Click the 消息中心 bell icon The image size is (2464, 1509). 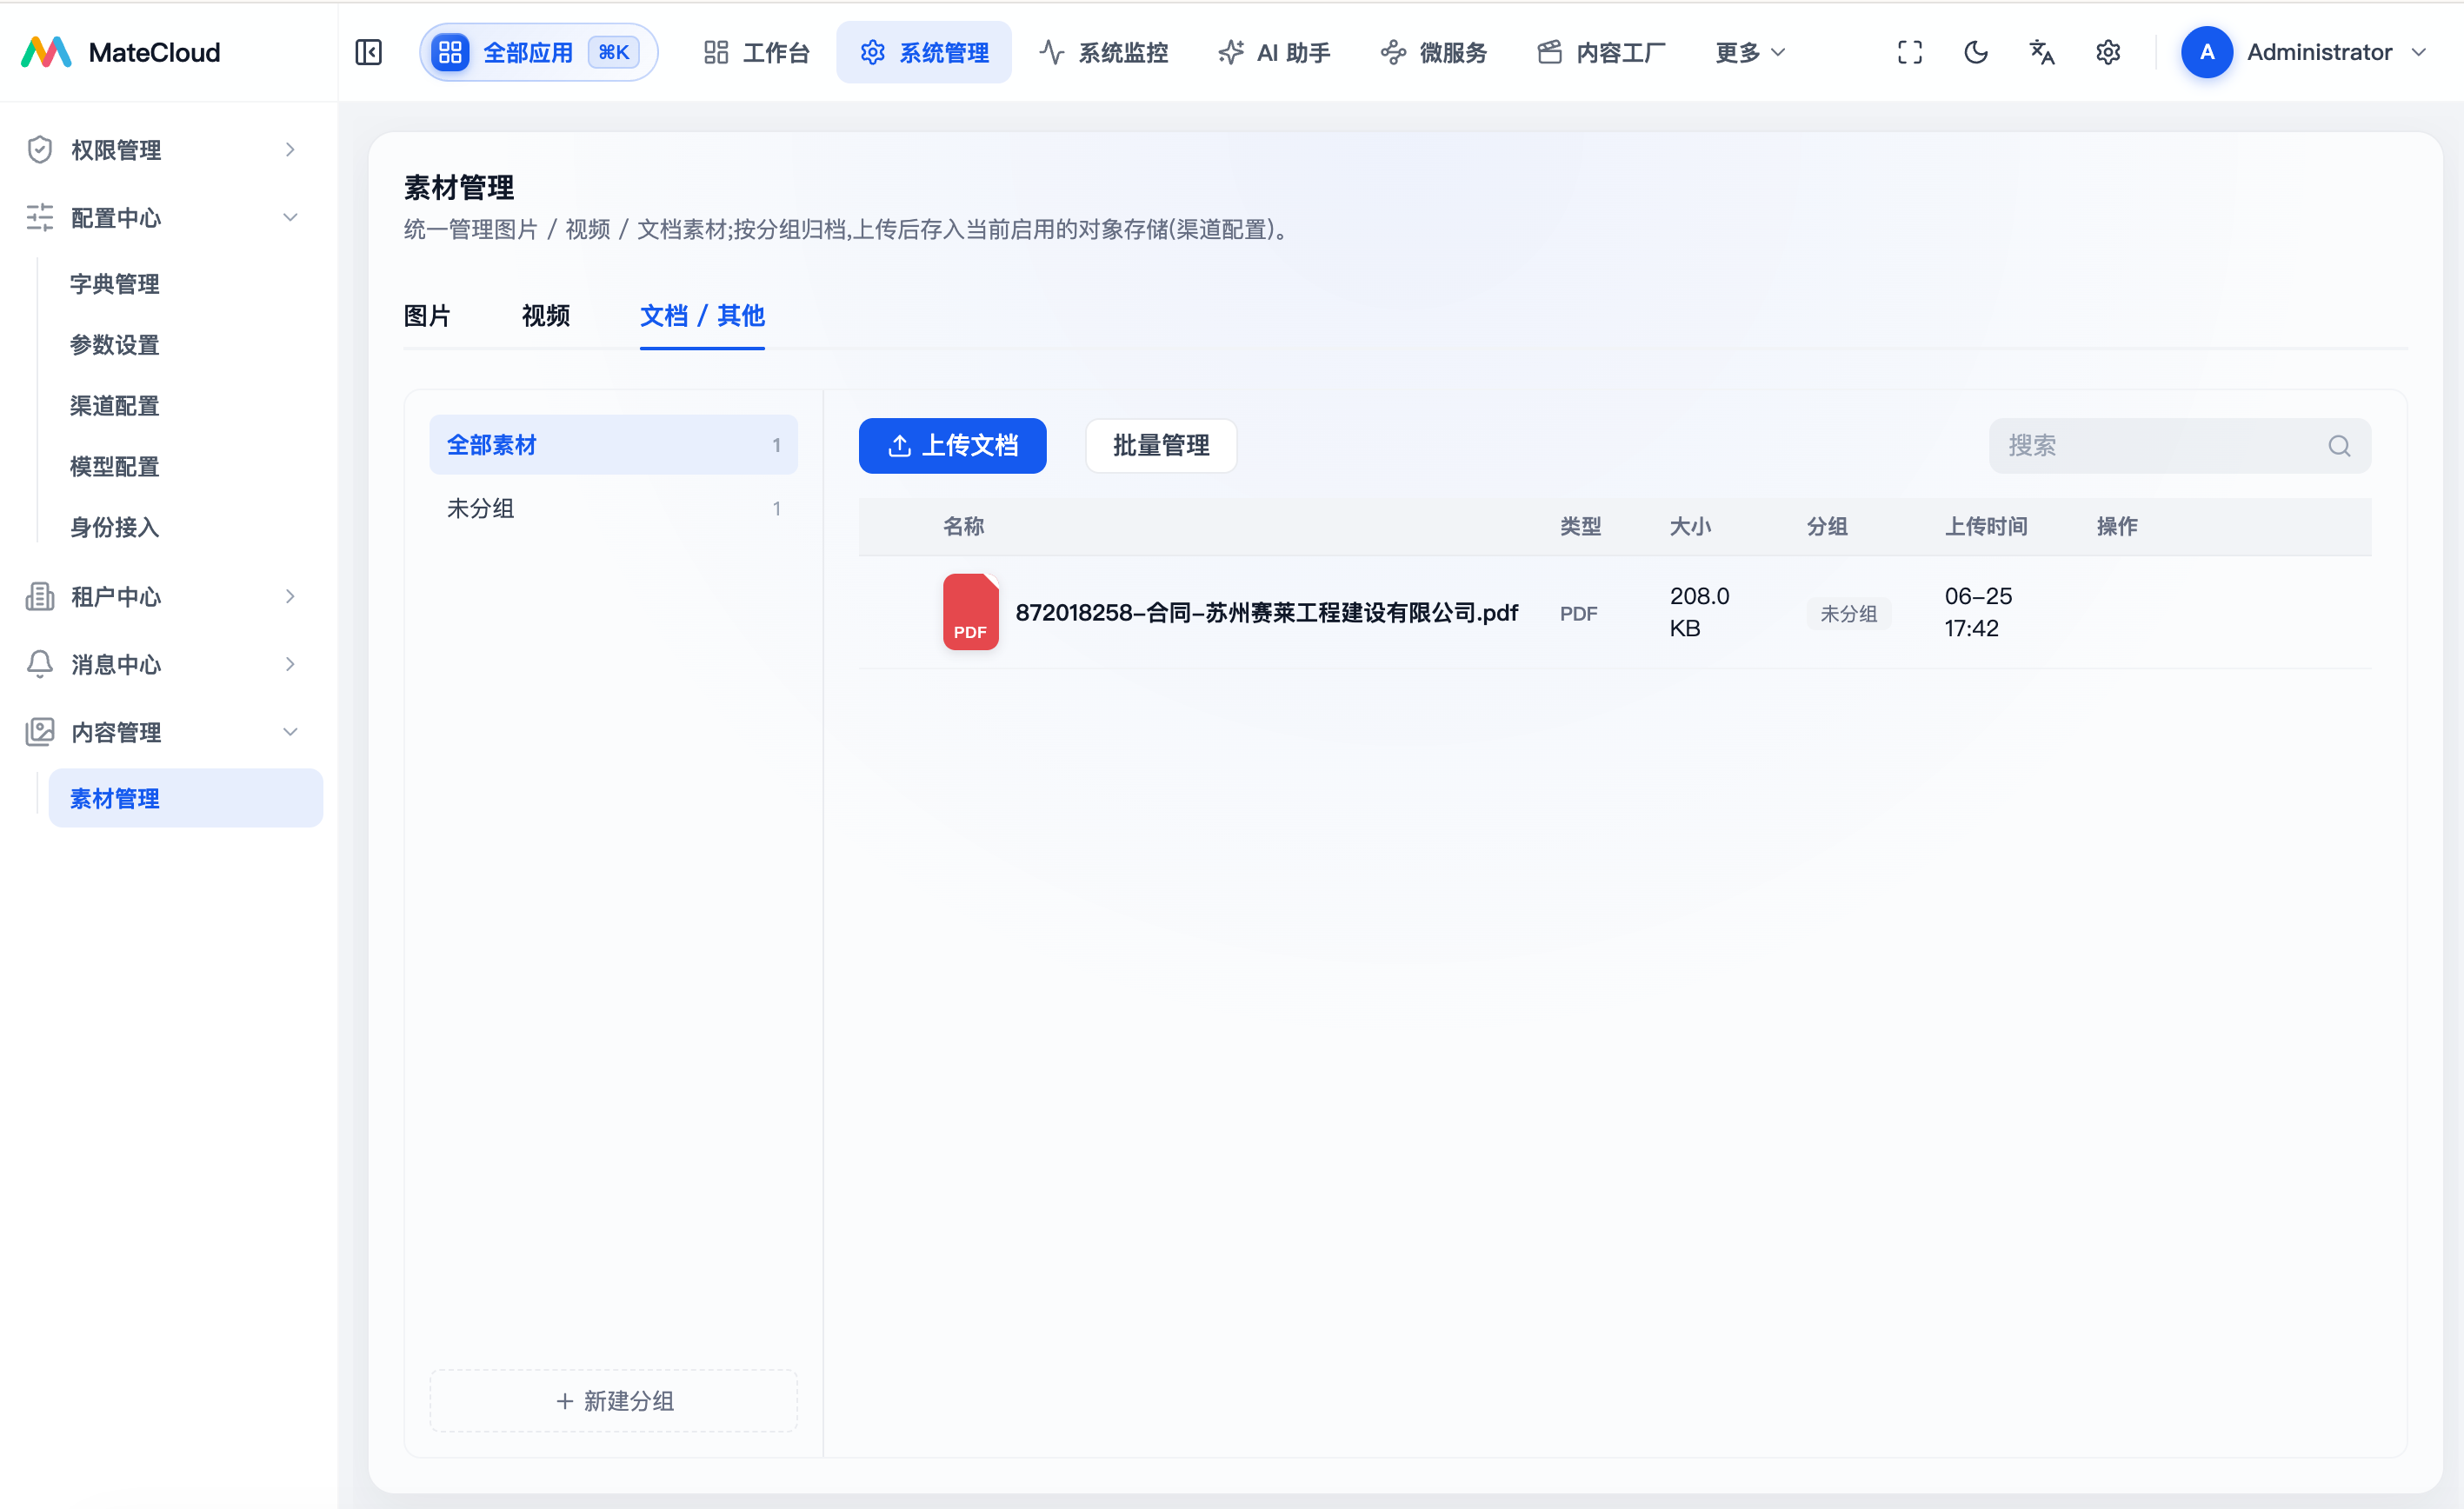[39, 664]
